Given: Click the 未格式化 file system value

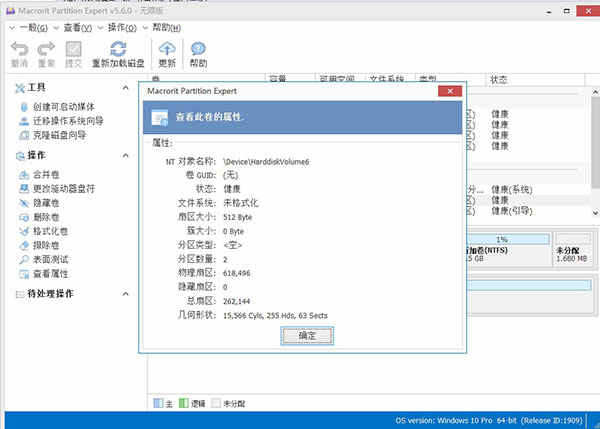Looking at the screenshot, I should (241, 203).
